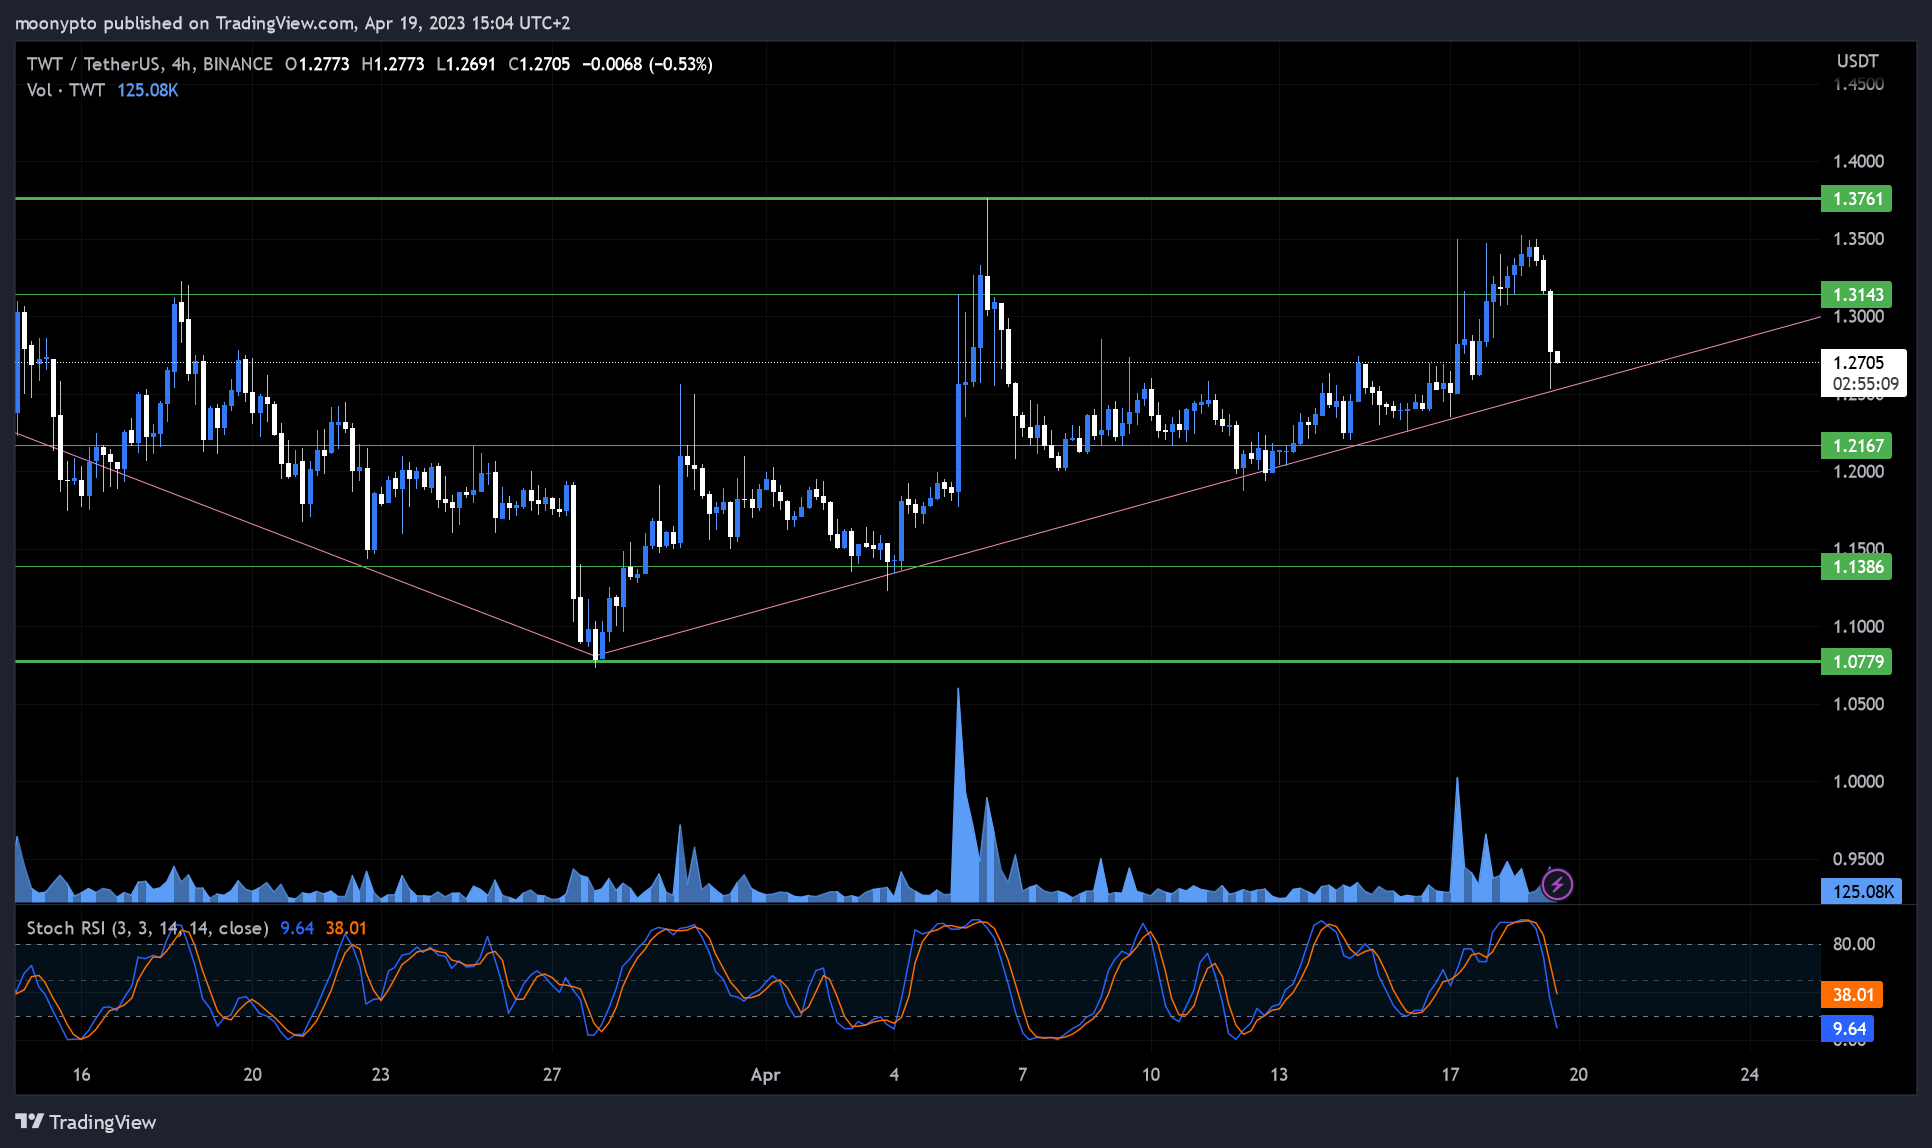
Task: Select the 1.3761 price level label
Action: tap(1857, 199)
